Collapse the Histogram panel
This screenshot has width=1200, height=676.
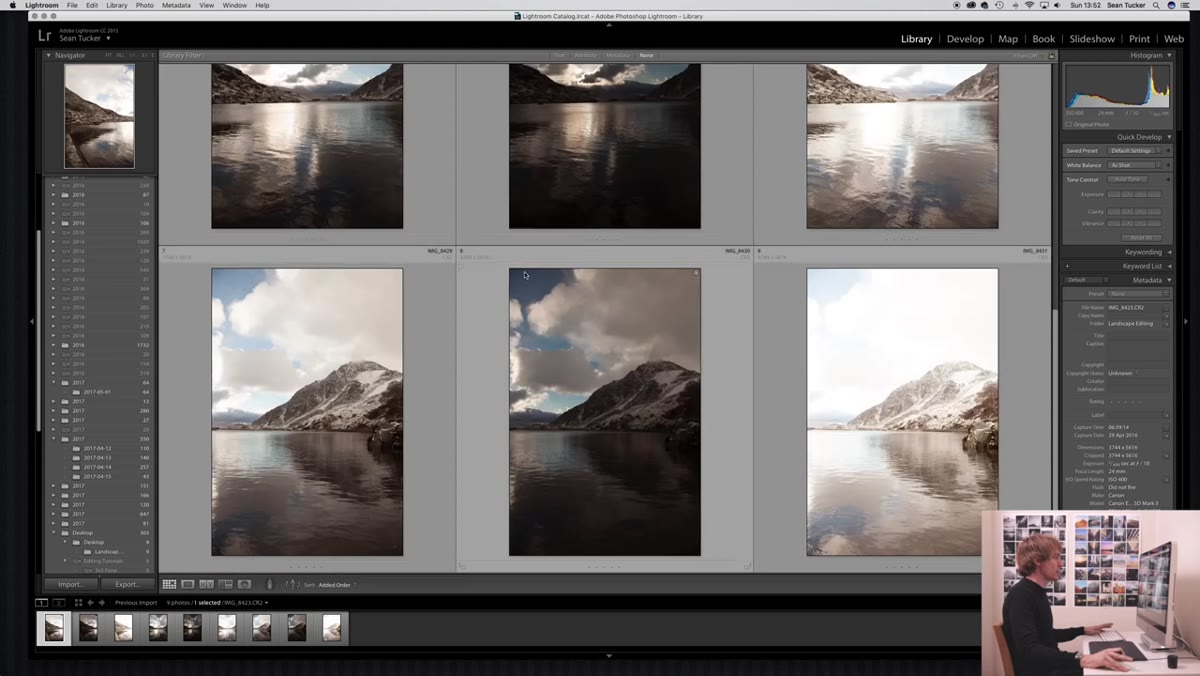pos(1169,55)
